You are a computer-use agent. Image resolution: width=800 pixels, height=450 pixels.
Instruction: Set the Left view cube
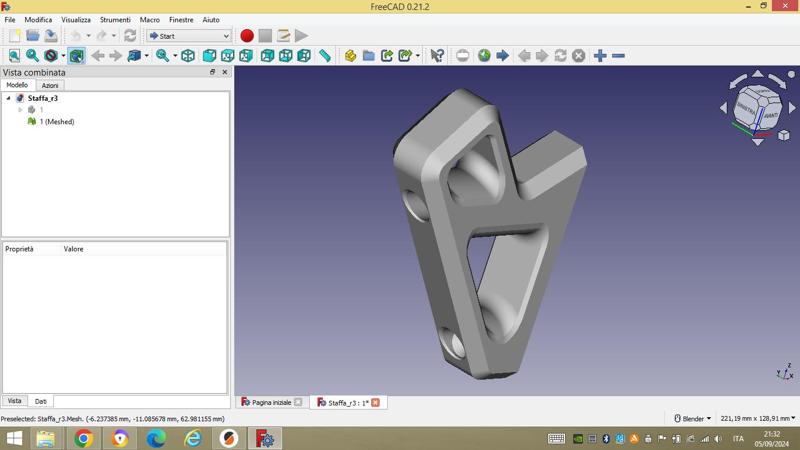pyautogui.click(x=304, y=56)
